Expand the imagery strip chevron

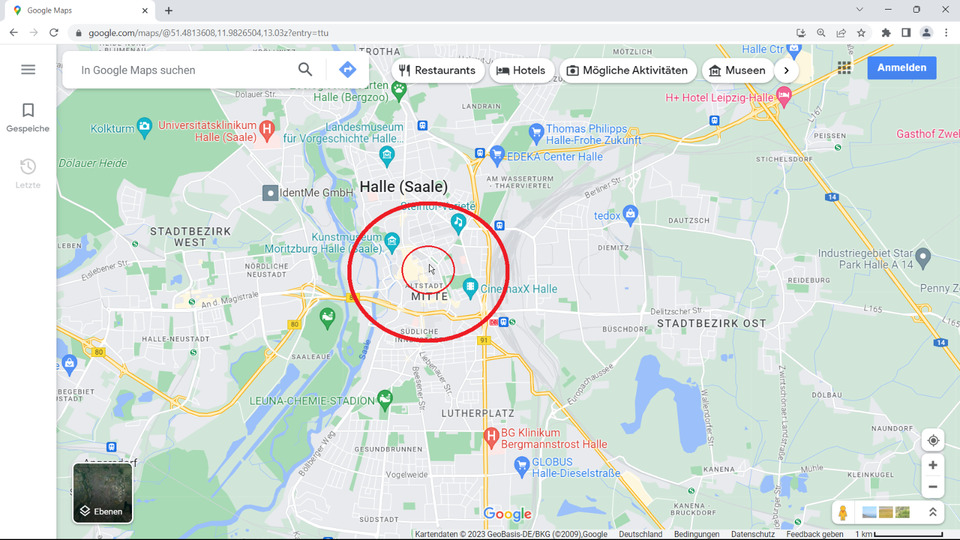pos(932,512)
